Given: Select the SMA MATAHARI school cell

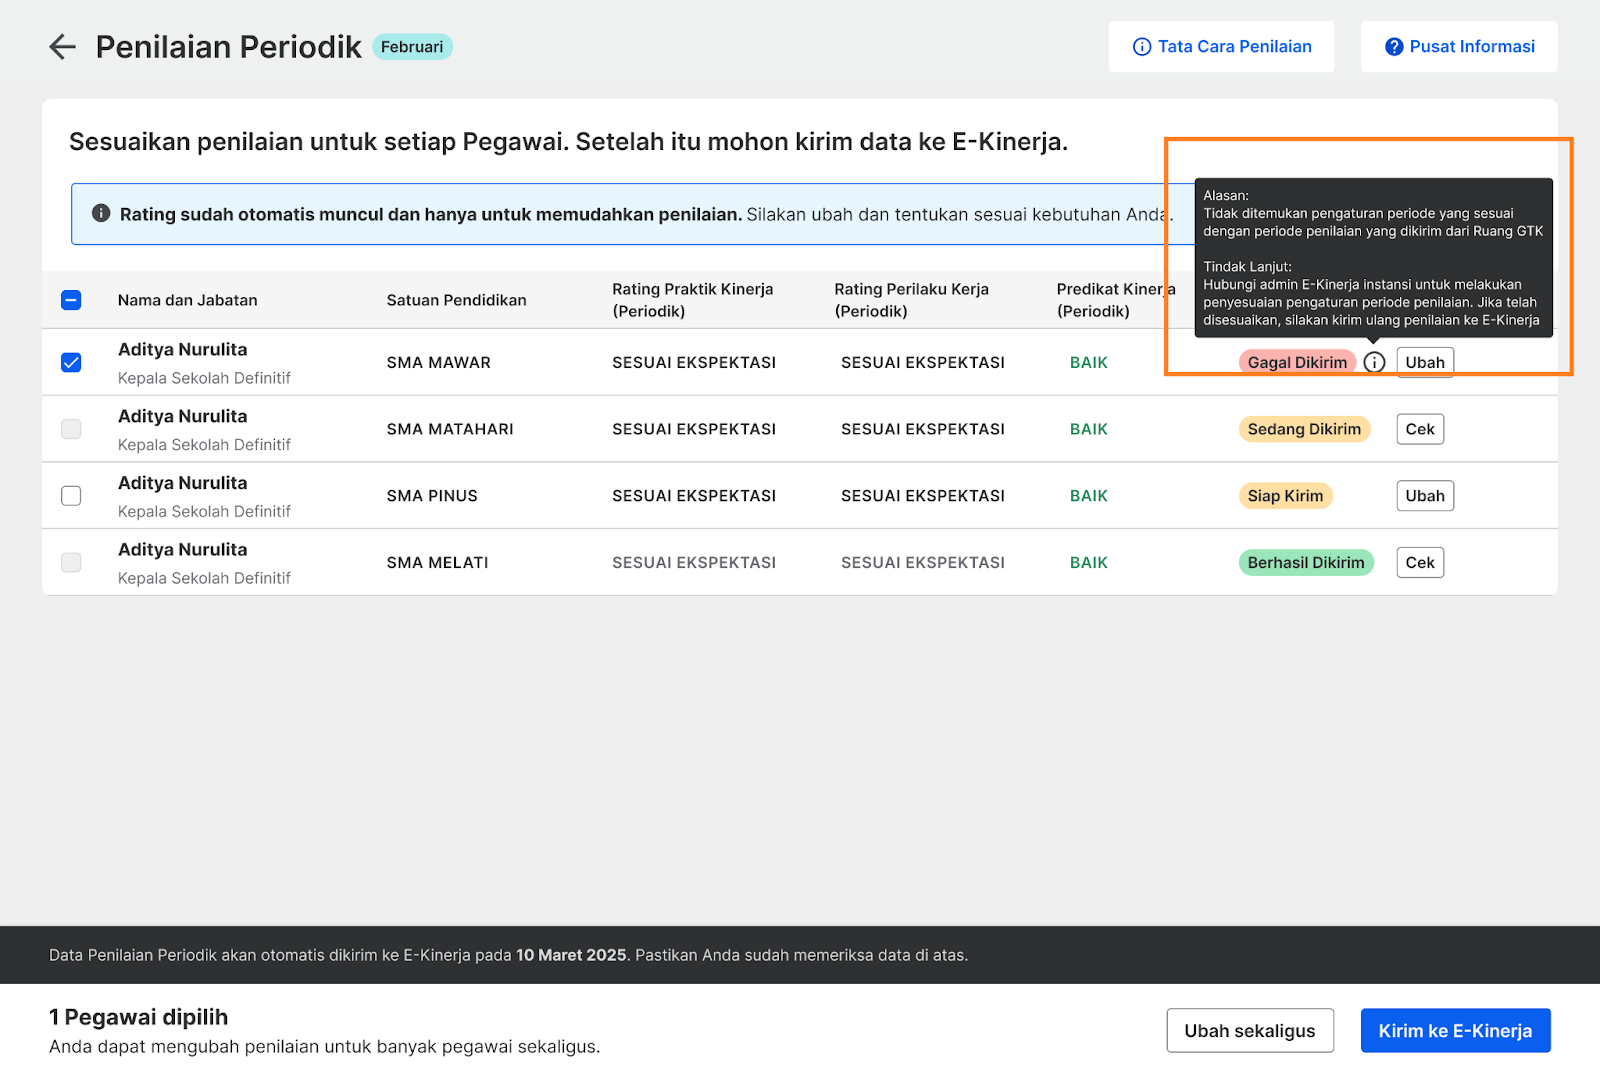Looking at the screenshot, I should (x=450, y=429).
